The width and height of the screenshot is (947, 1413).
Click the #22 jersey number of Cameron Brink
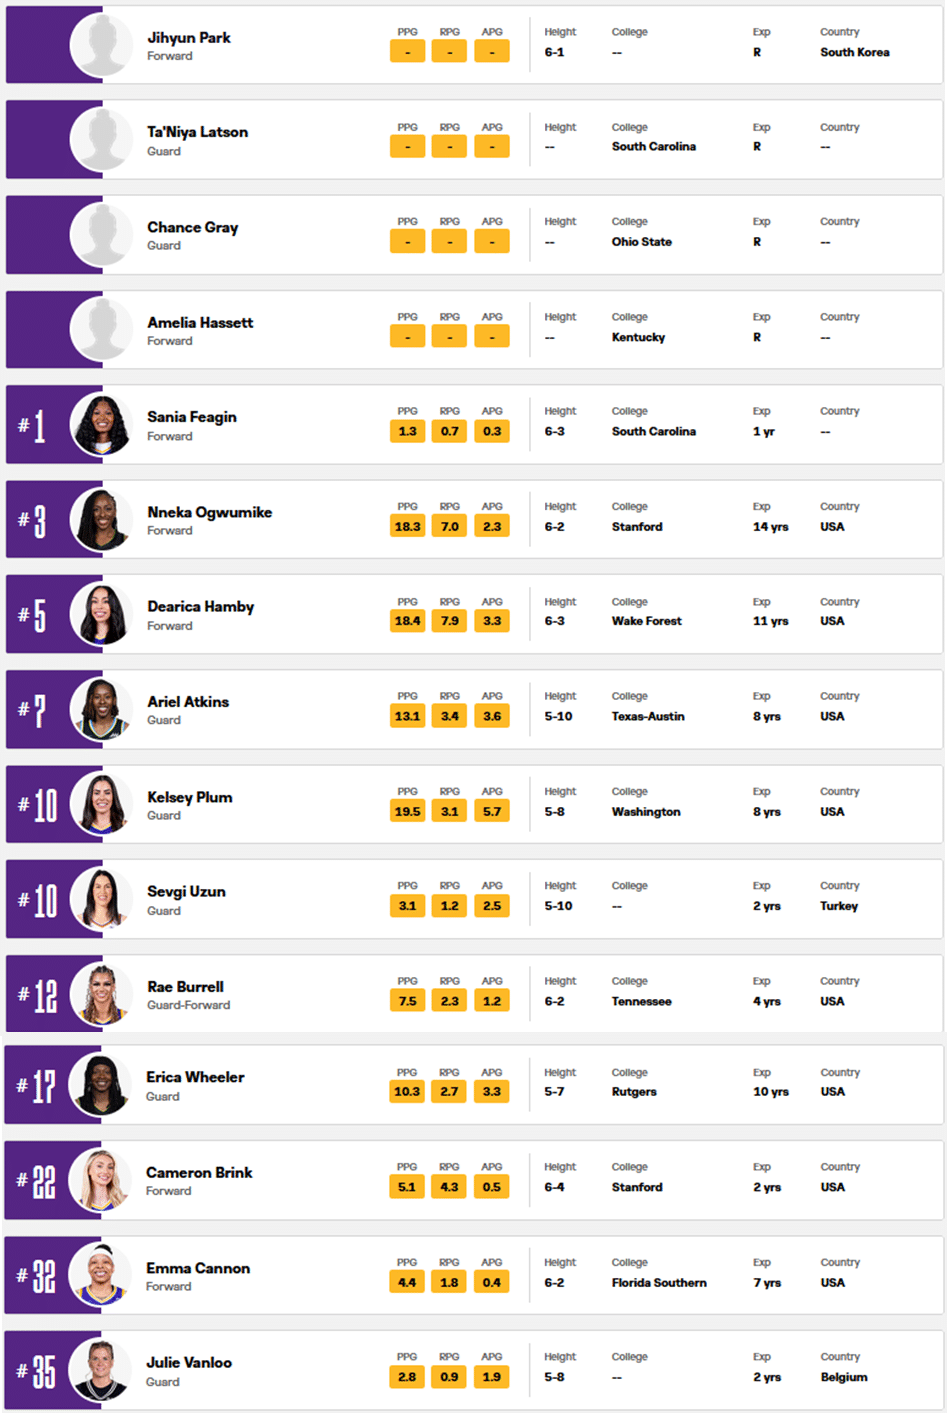36,1182
